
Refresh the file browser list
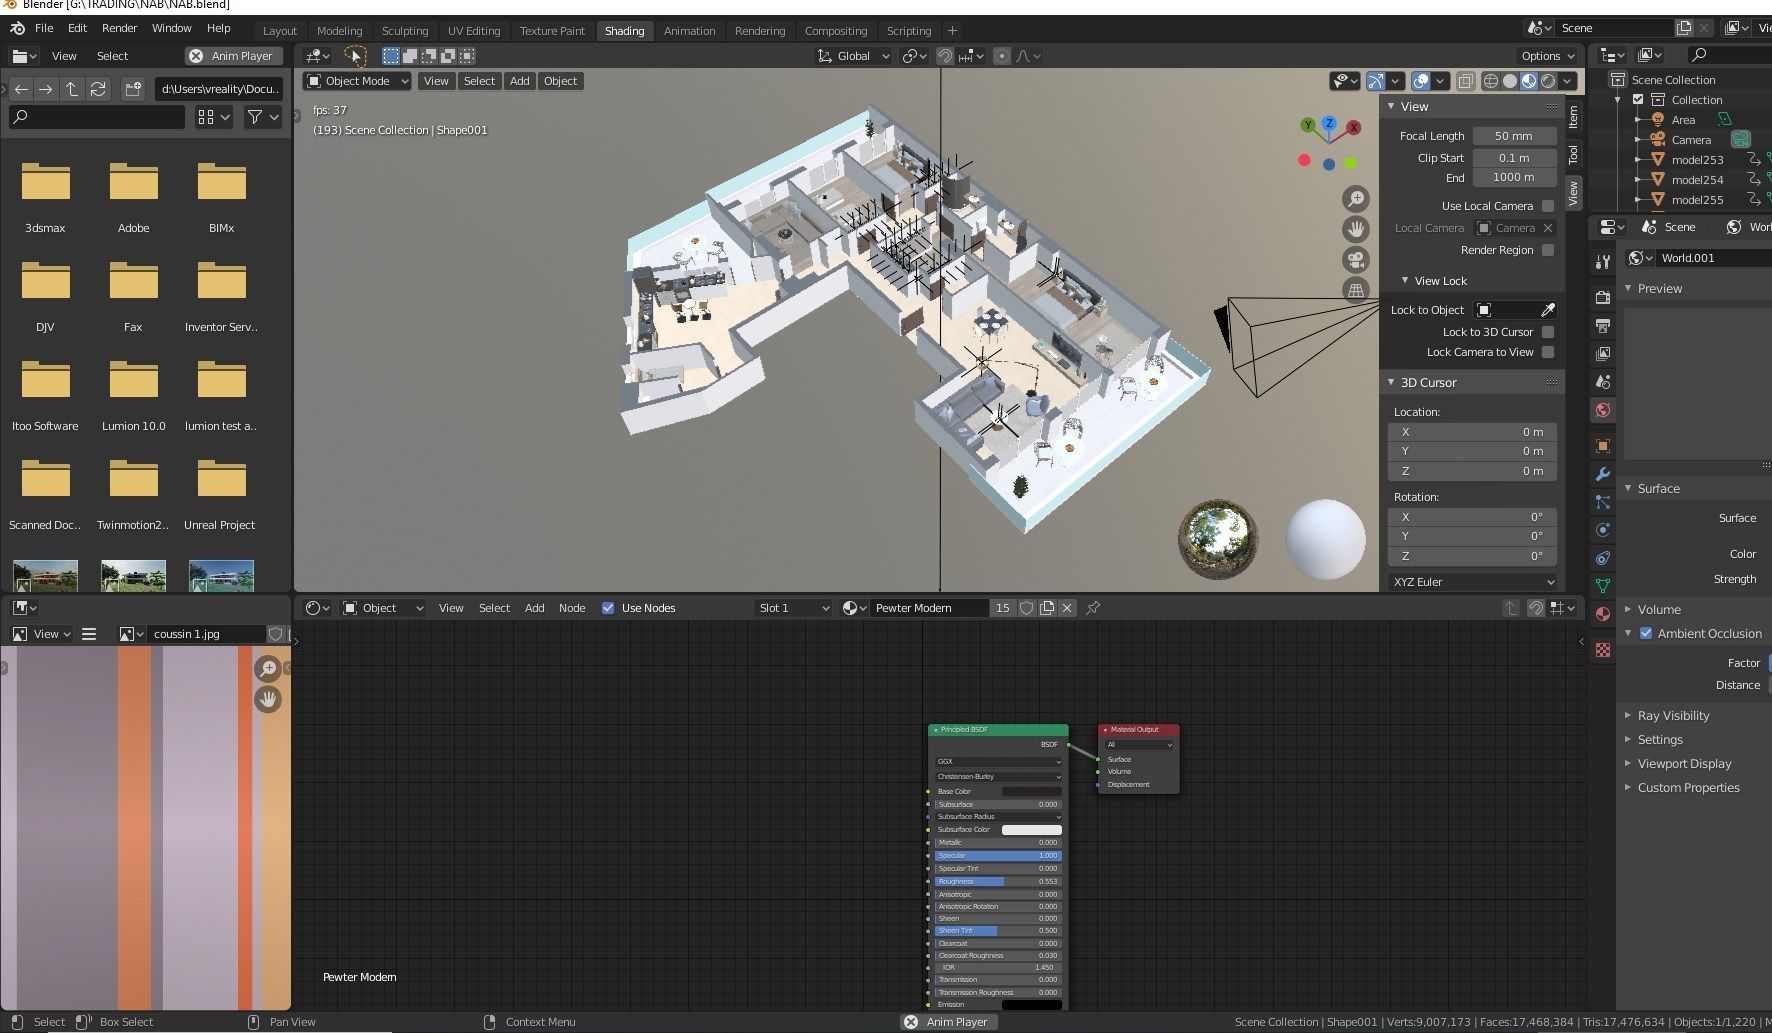point(98,89)
